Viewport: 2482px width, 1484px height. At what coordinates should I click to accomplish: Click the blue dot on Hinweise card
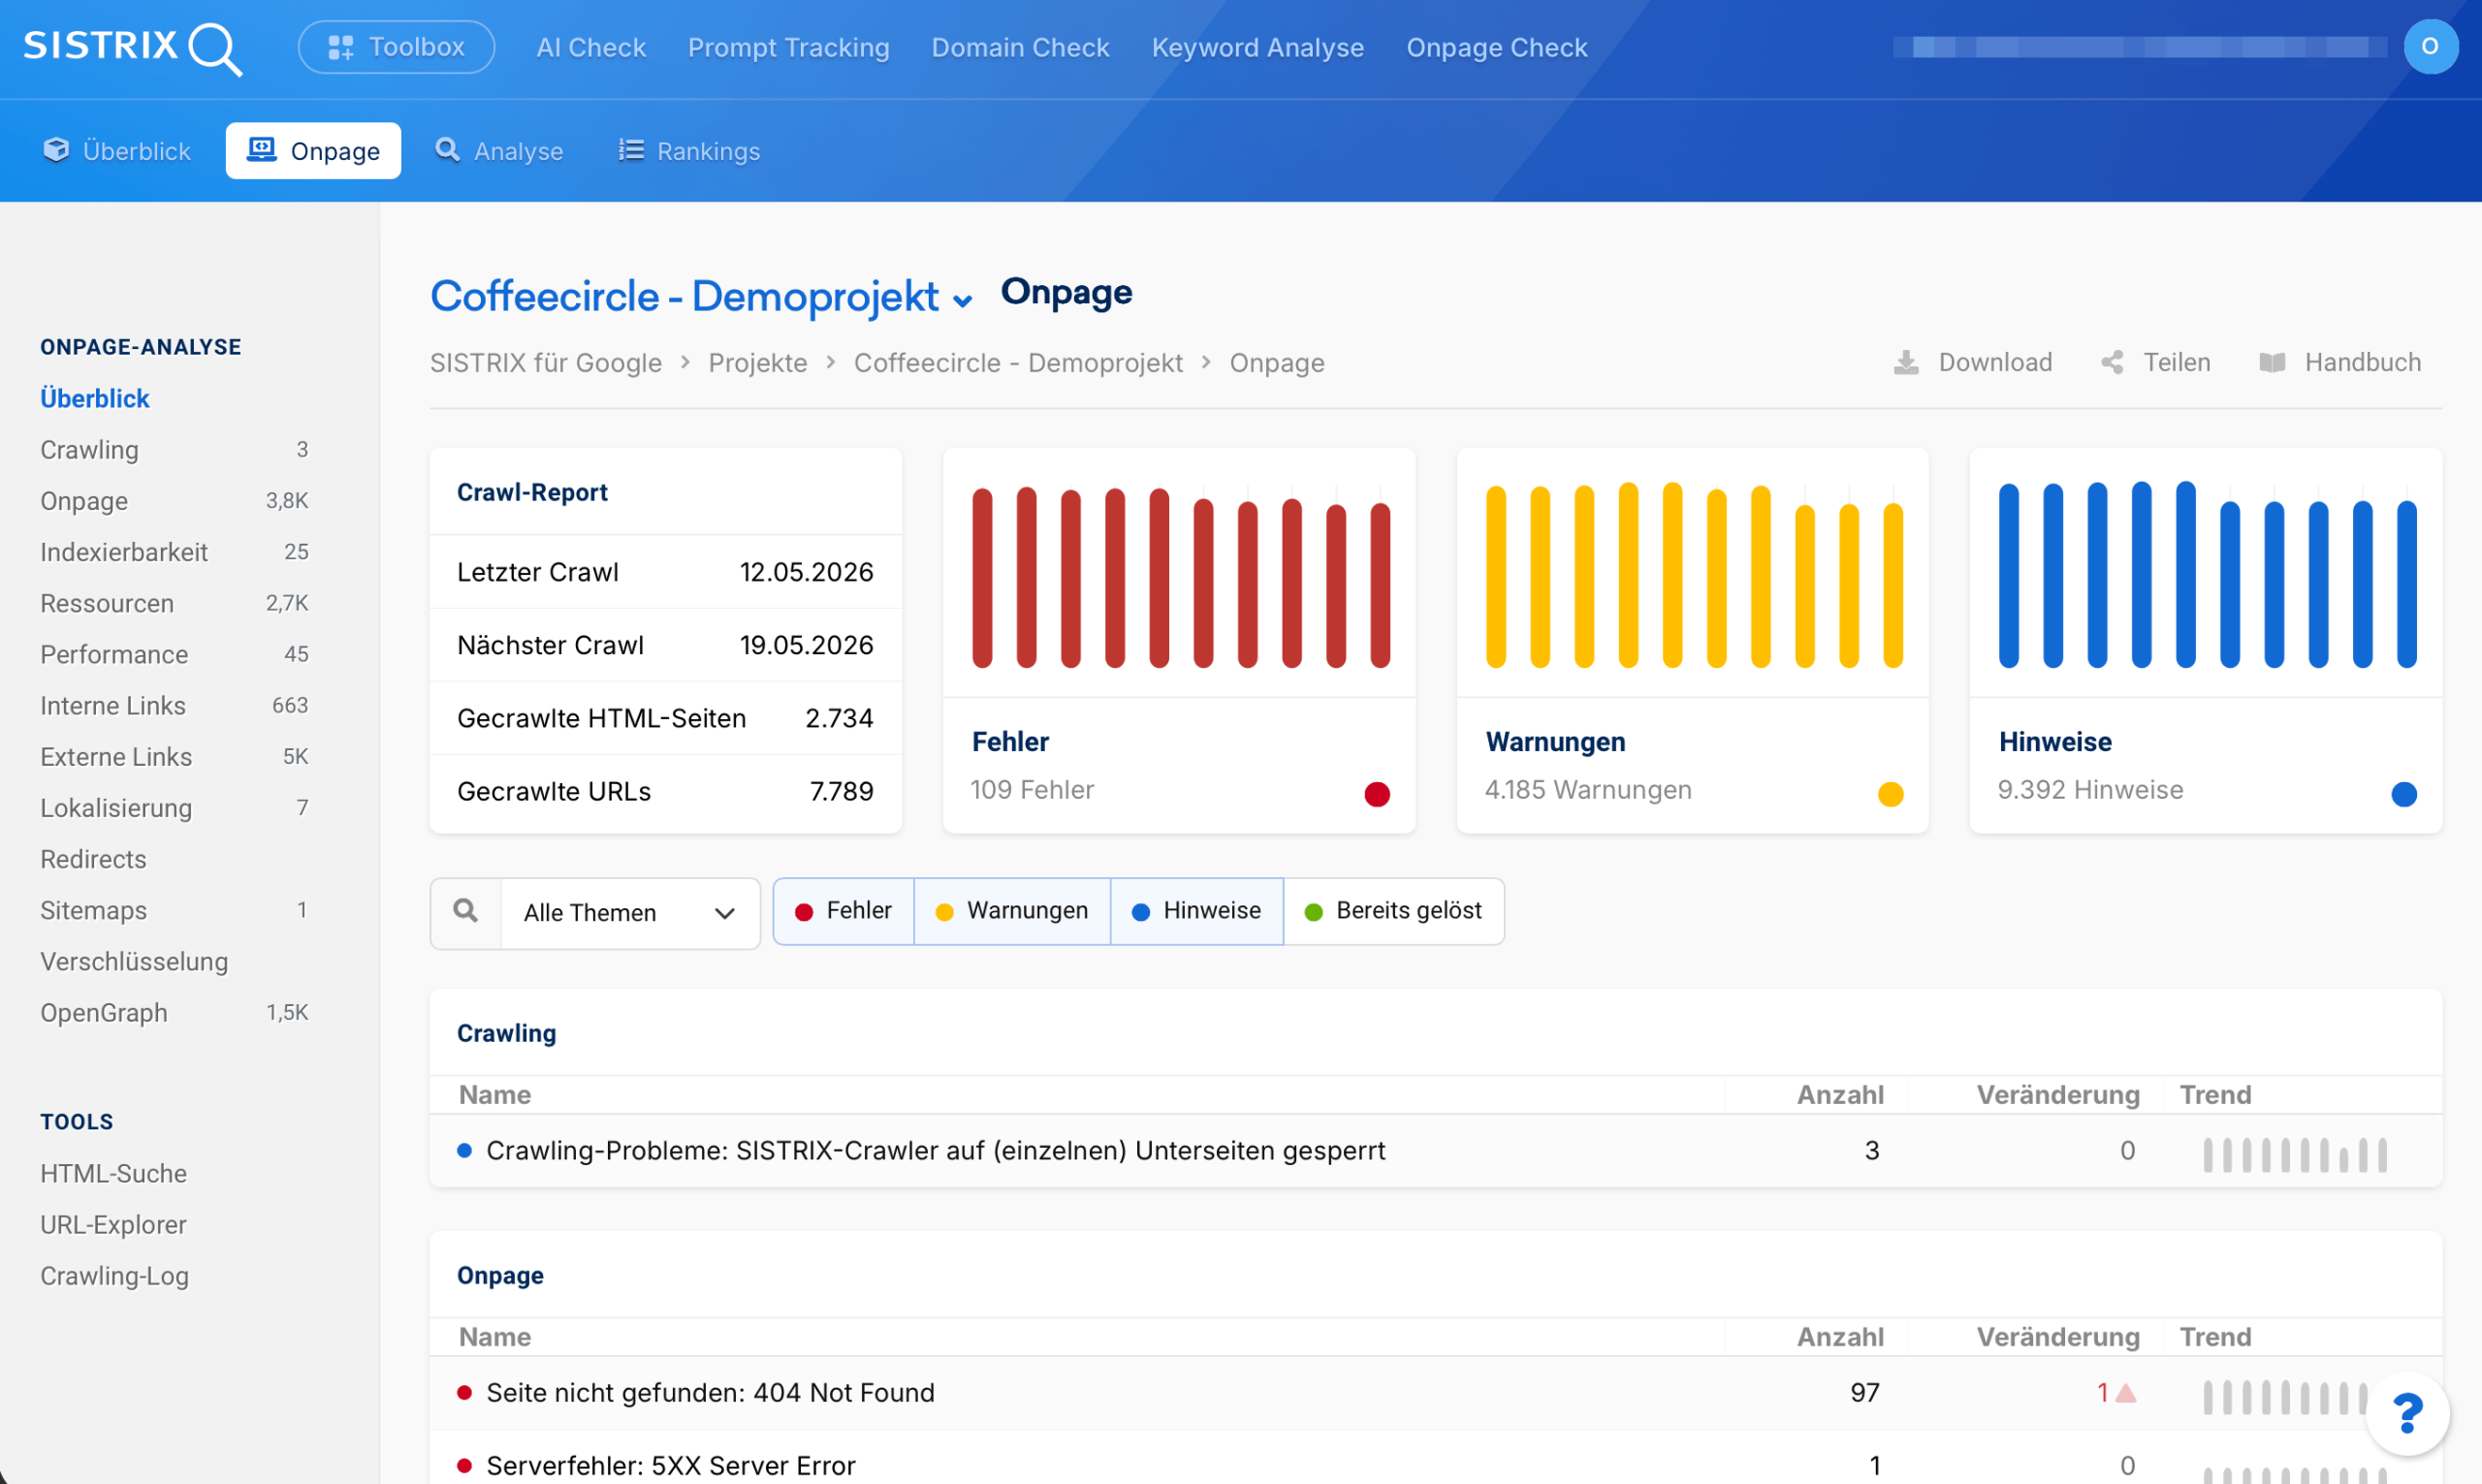2404,794
